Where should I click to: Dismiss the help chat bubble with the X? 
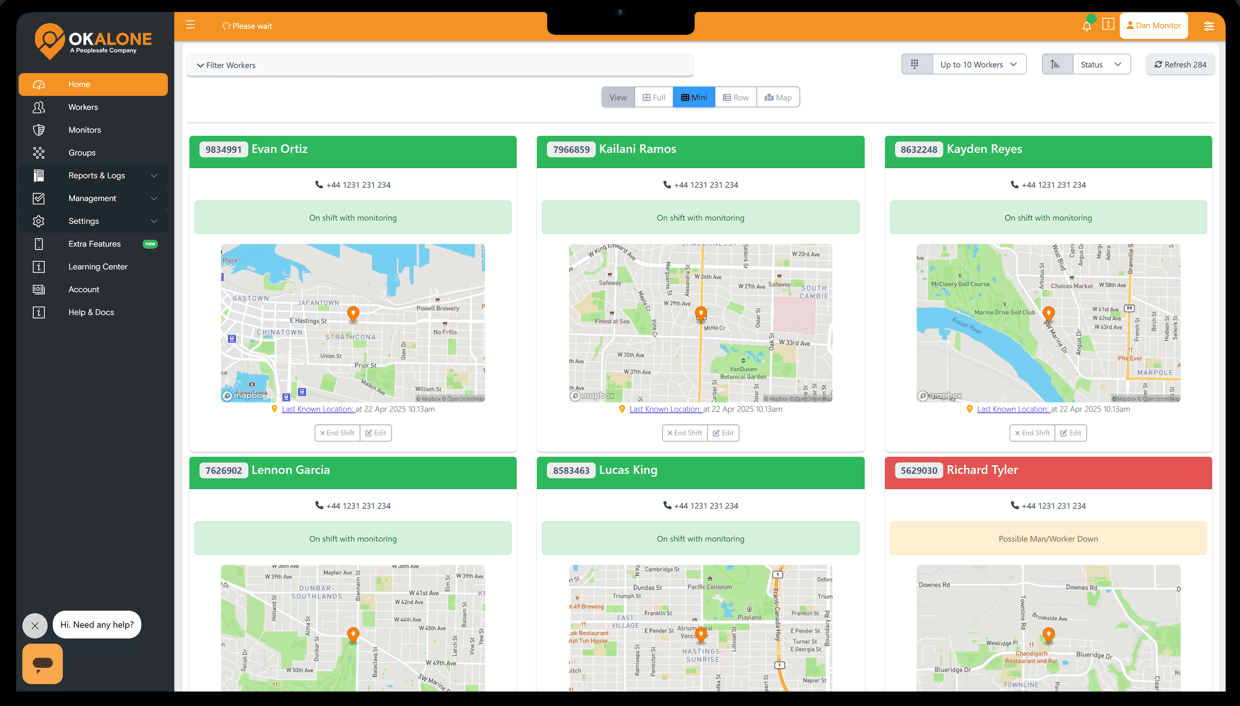click(x=35, y=626)
